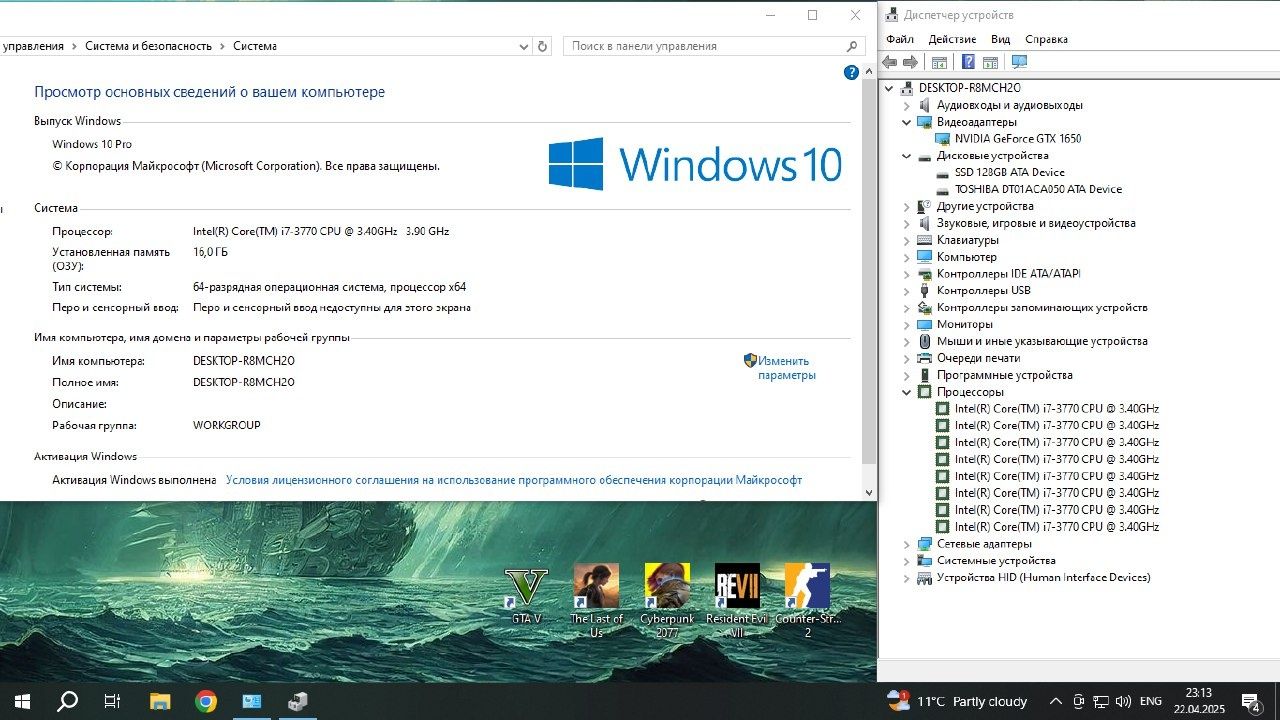Click the Изменить параметры link
Viewport: 1280px width, 720px height.
pos(786,368)
